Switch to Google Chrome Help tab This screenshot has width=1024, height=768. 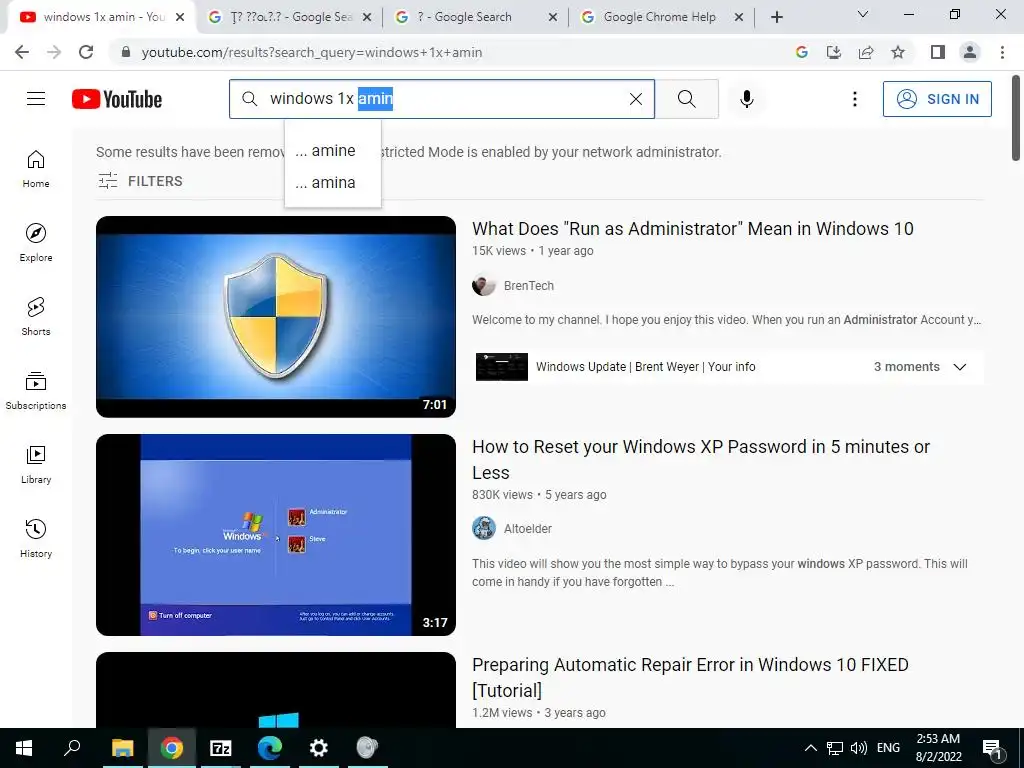click(660, 17)
